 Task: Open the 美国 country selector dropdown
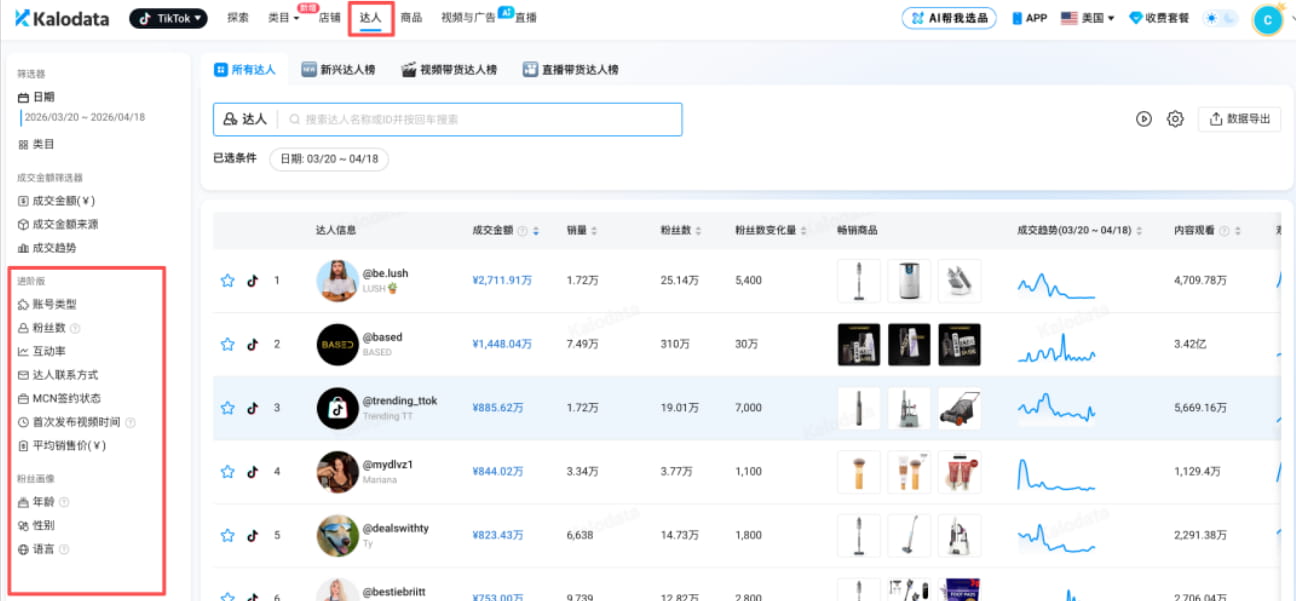point(1087,17)
